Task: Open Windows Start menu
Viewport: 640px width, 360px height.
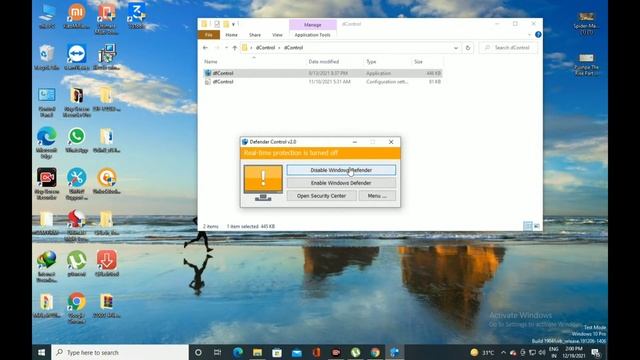Action: click(42, 352)
